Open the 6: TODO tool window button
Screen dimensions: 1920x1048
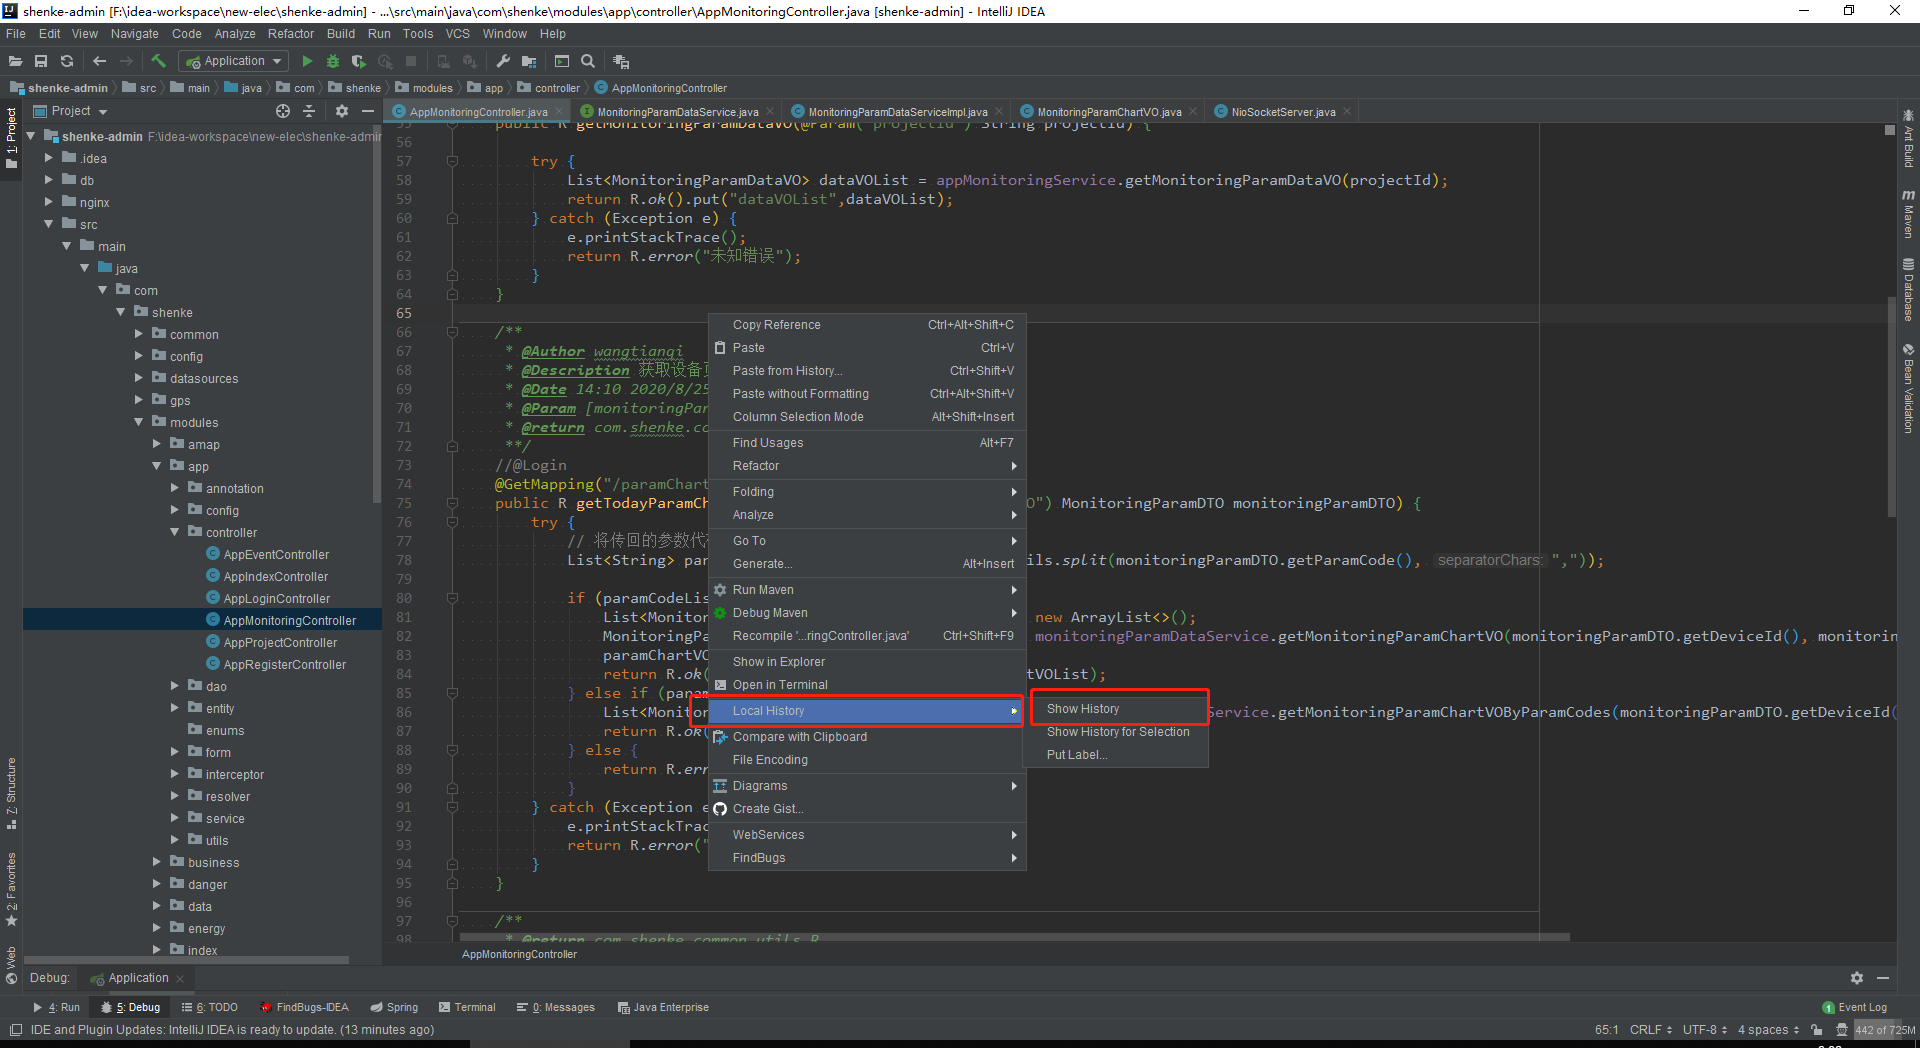(x=209, y=1007)
